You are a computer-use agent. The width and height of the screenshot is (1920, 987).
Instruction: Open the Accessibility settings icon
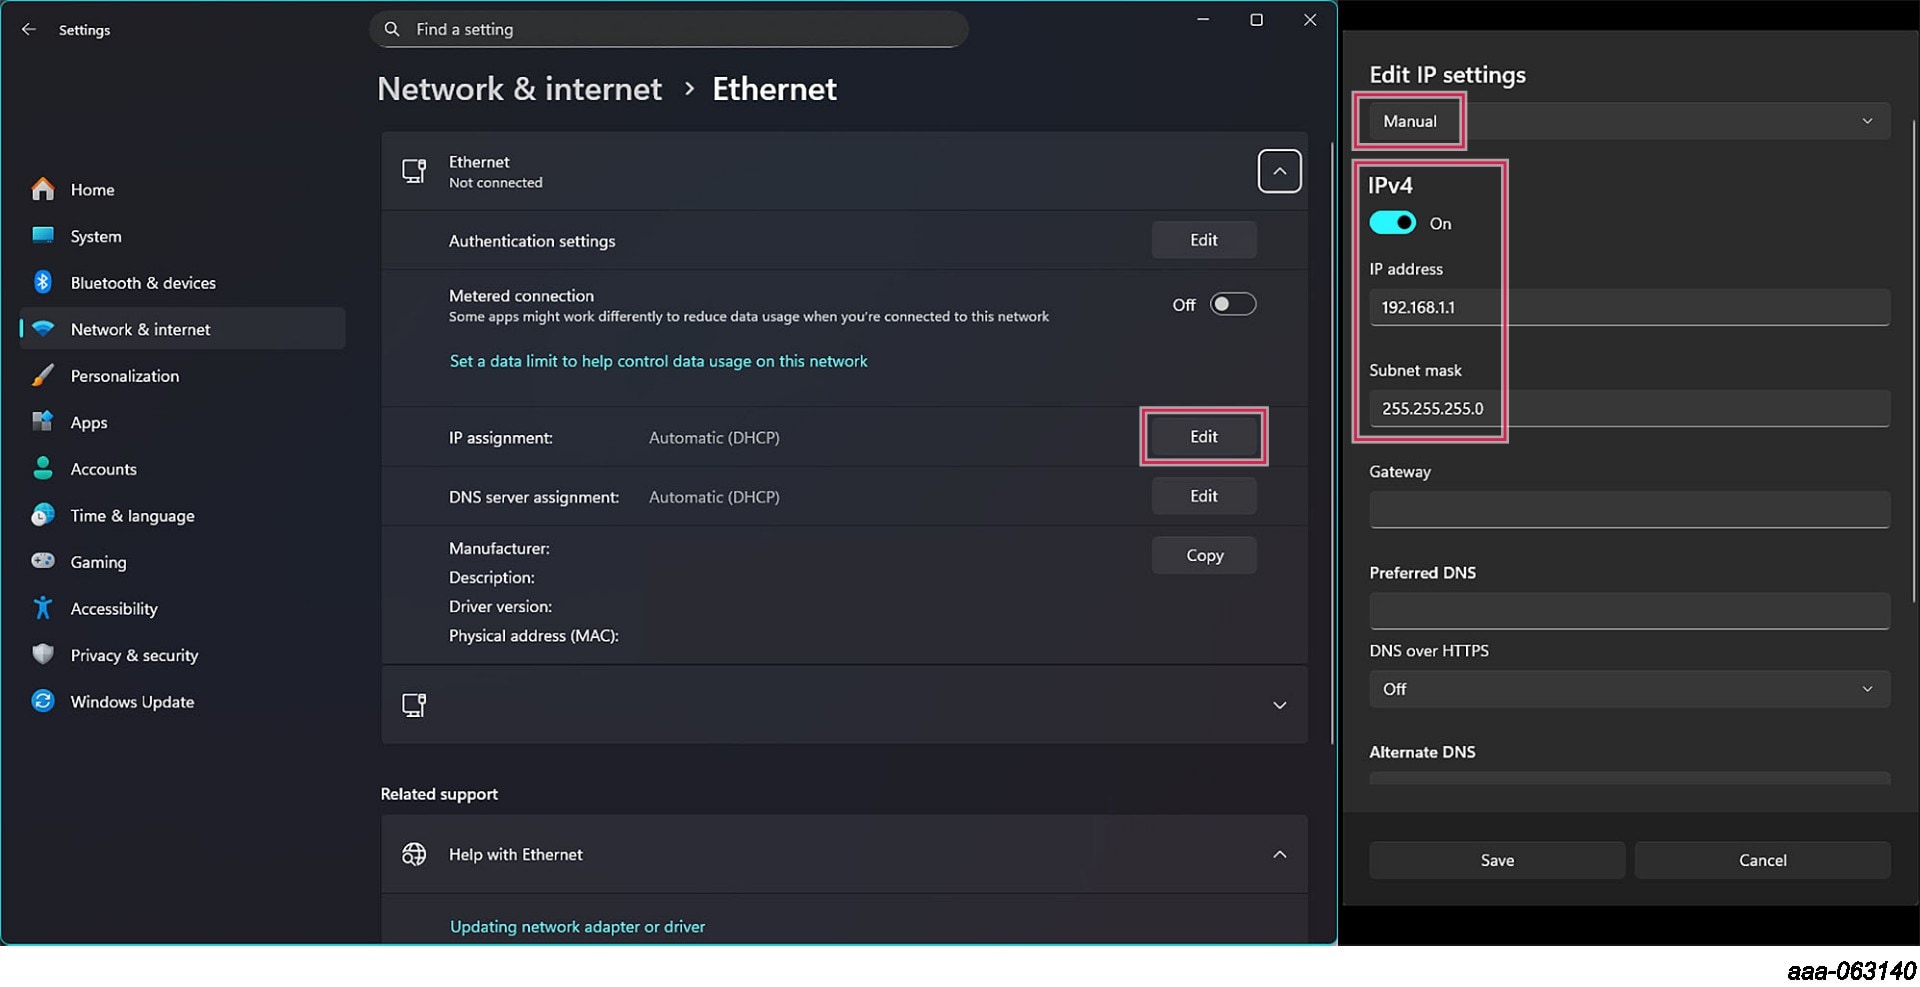43,608
